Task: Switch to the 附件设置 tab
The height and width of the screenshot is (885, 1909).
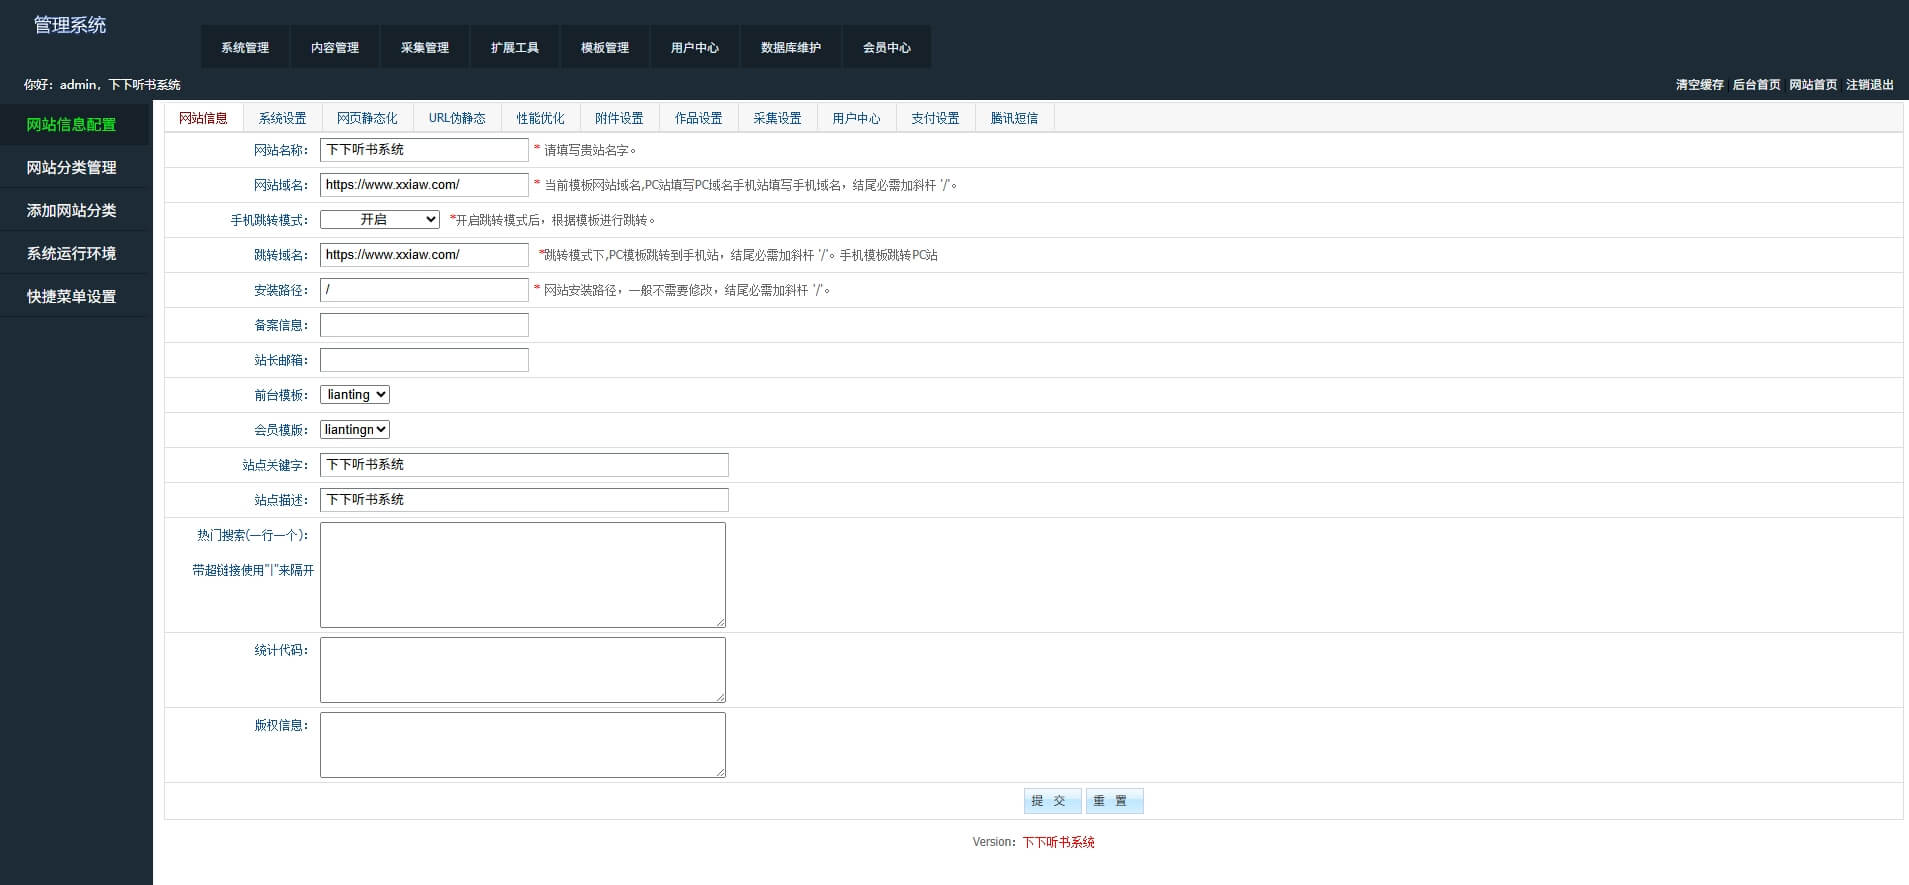Action: (620, 118)
